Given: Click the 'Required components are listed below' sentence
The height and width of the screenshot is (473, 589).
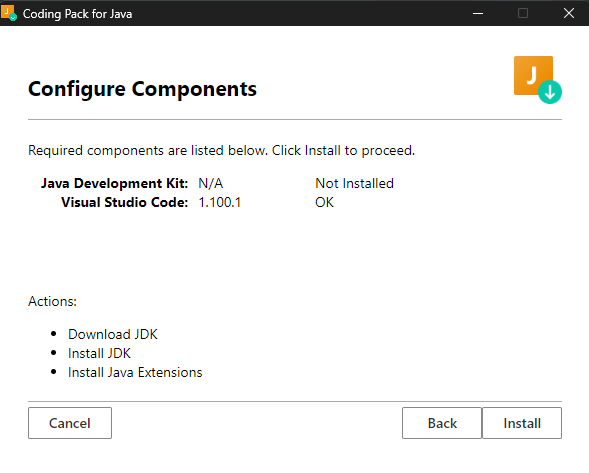Looking at the screenshot, I should pos(222,150).
